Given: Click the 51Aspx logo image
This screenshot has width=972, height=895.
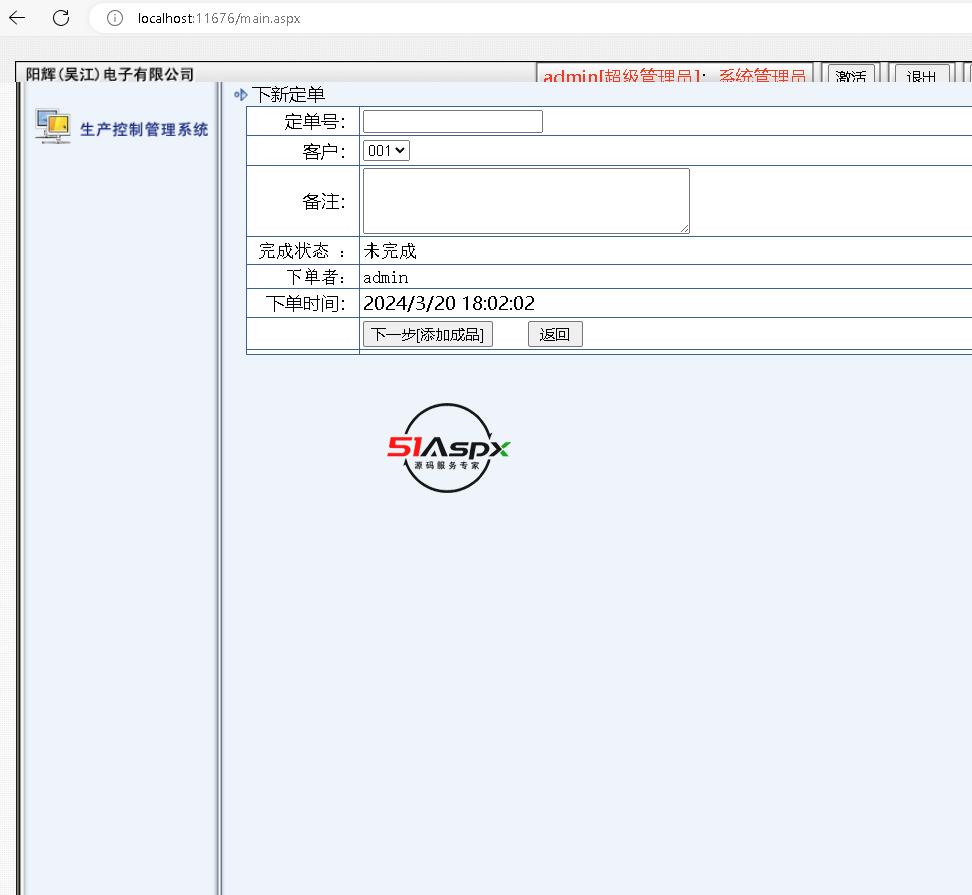Looking at the screenshot, I should click(448, 448).
